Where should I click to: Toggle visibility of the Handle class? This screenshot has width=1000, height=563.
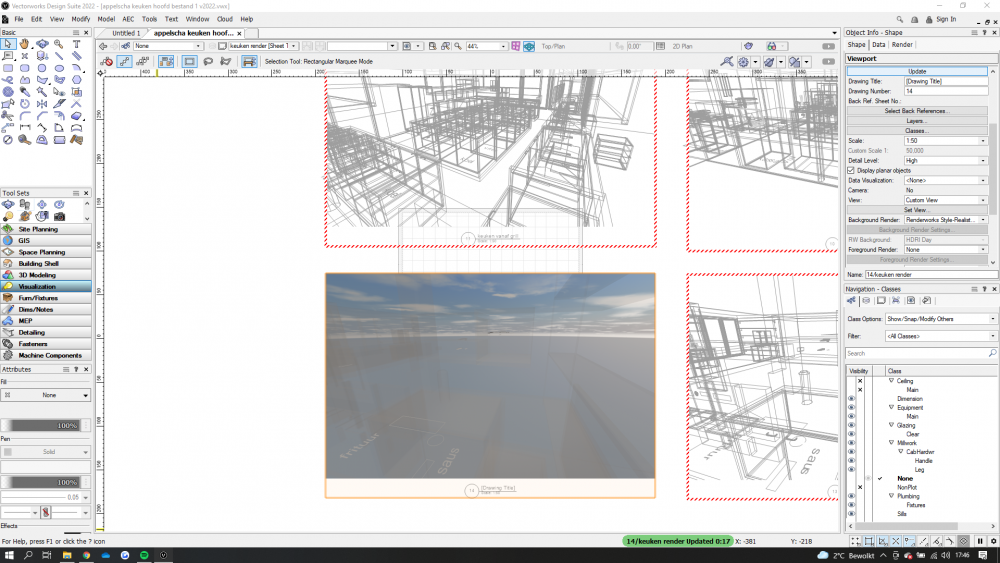[851, 460]
